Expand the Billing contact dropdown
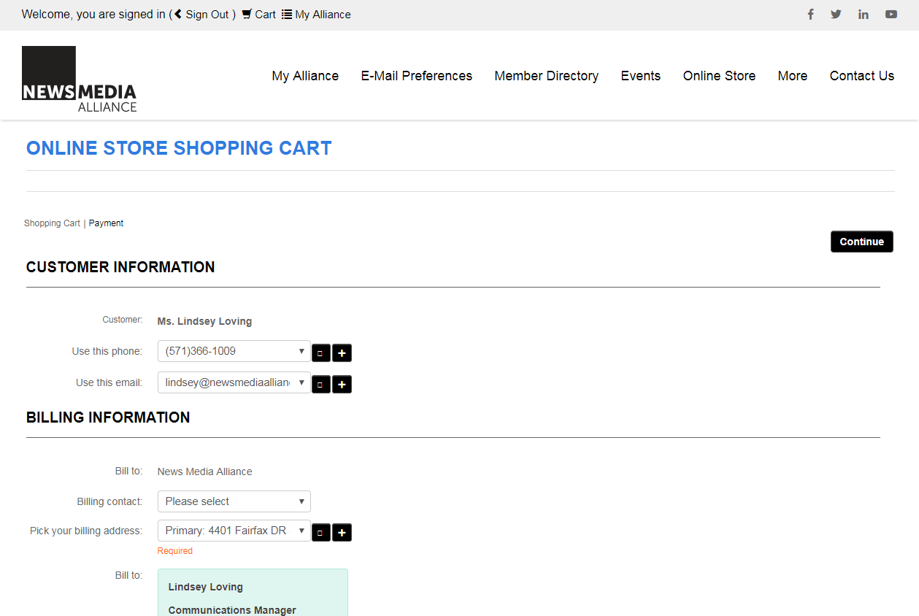Image resolution: width=919 pixels, height=616 pixels. pyautogui.click(x=234, y=501)
